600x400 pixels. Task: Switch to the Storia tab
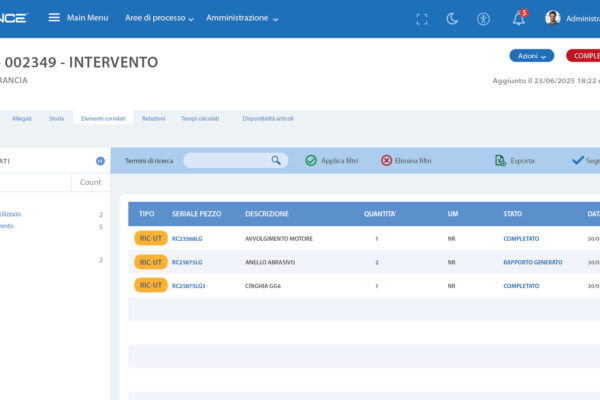pos(56,119)
